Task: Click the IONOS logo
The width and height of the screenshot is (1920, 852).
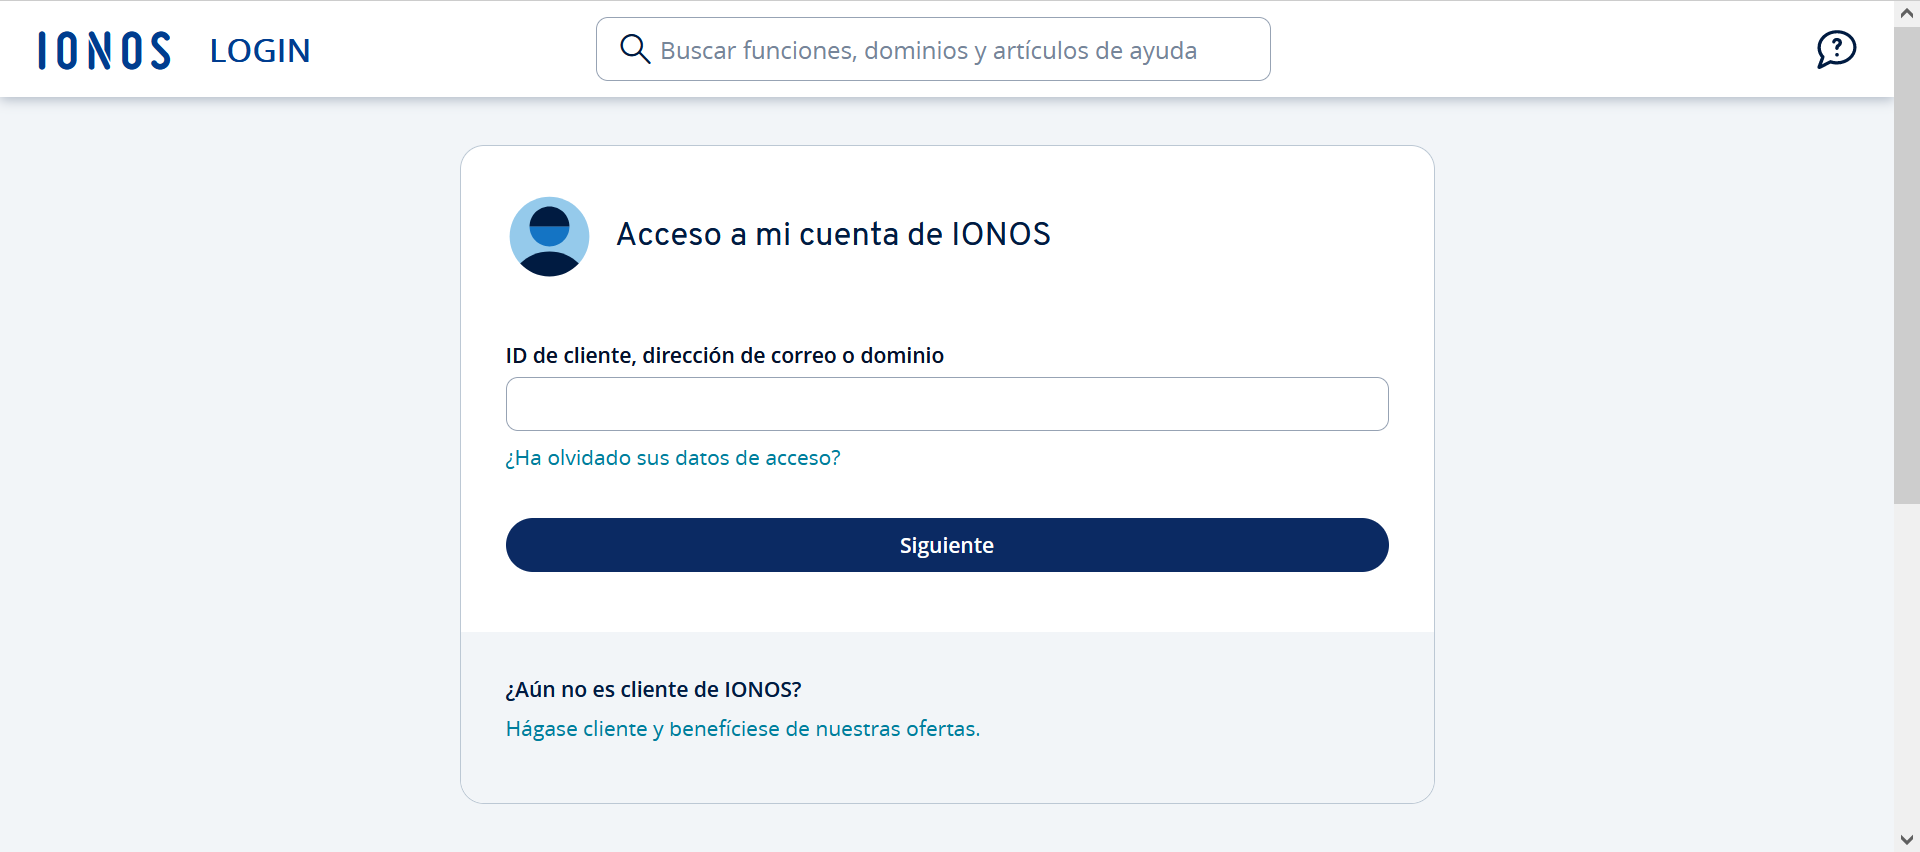Action: pos(104,50)
